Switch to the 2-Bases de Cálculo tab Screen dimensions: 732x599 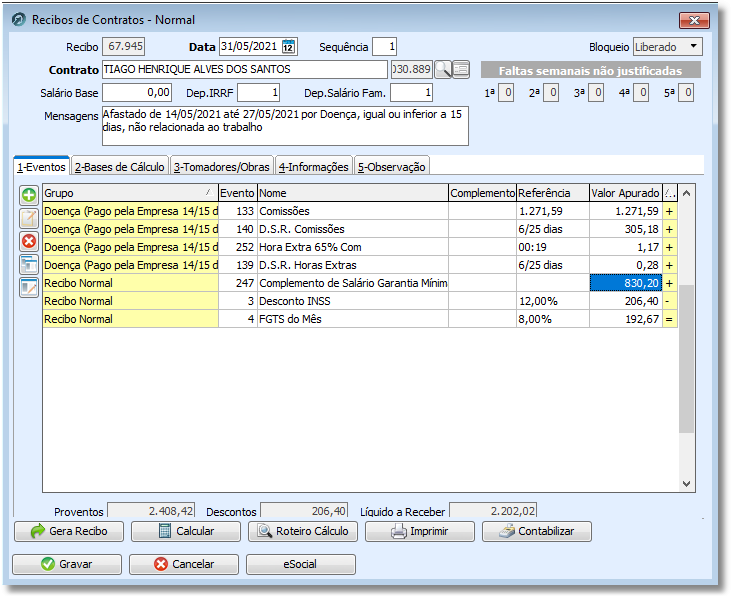[120, 167]
